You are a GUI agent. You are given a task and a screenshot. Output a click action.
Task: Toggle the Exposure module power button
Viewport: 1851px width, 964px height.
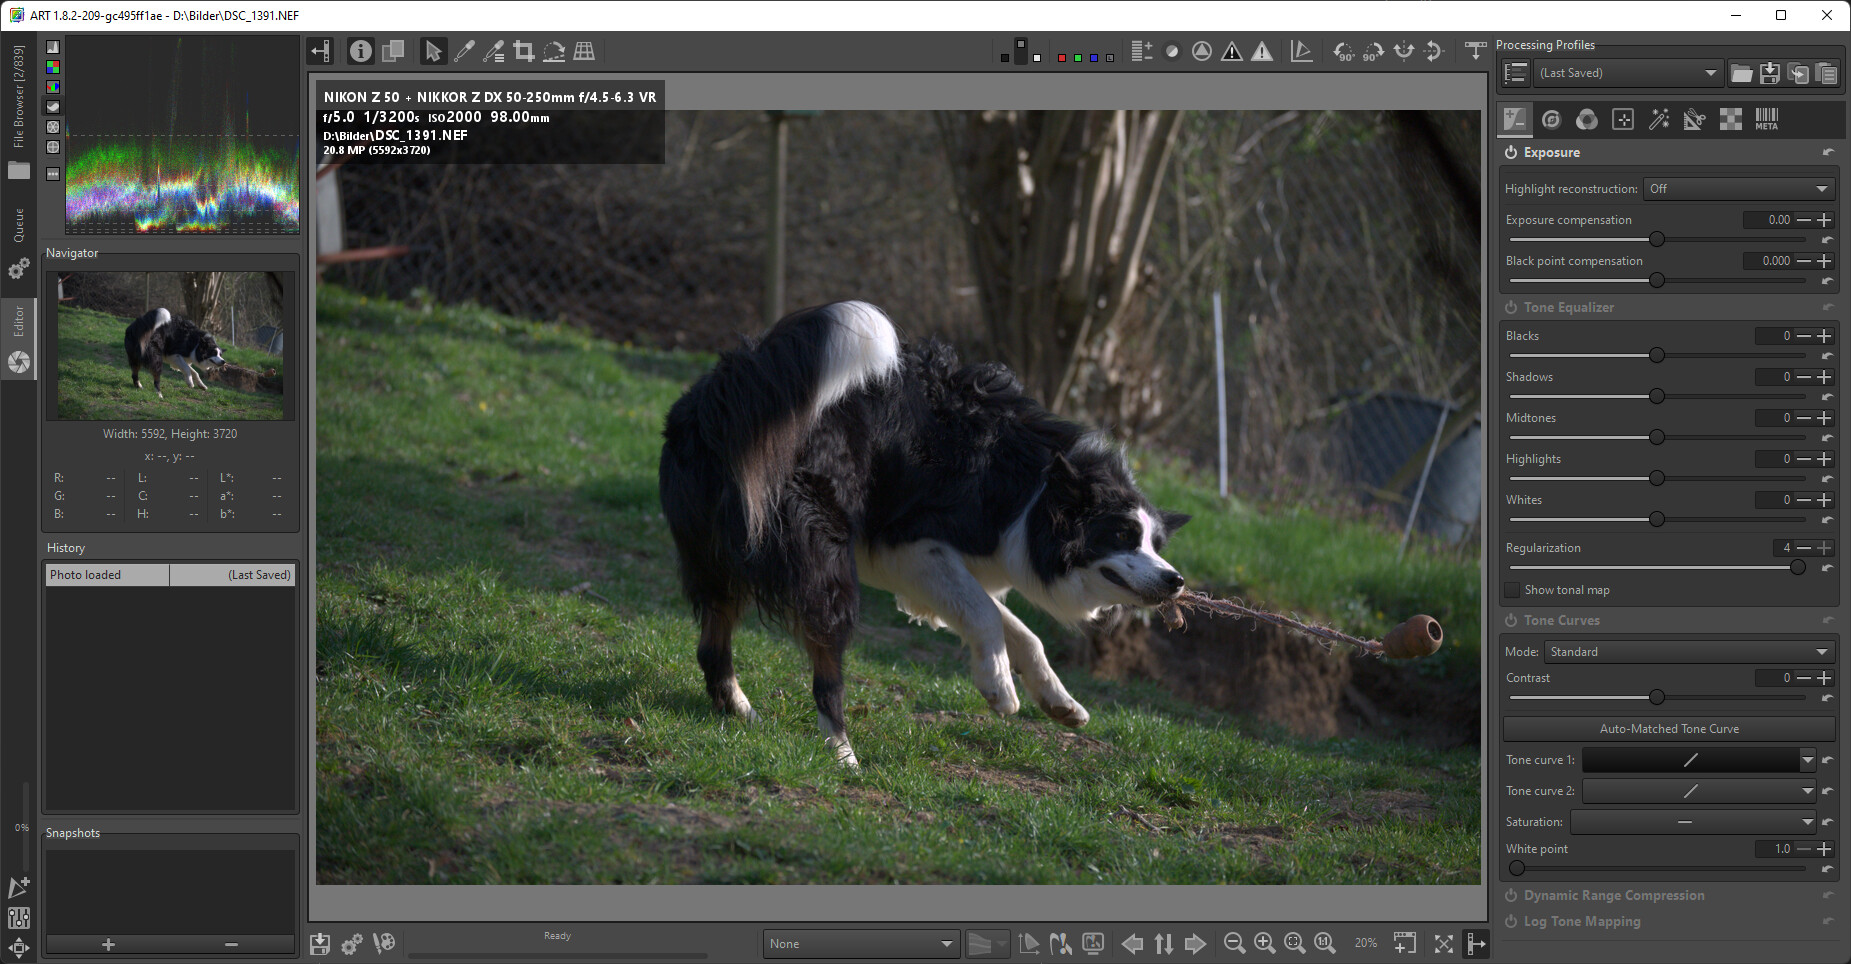coord(1511,153)
